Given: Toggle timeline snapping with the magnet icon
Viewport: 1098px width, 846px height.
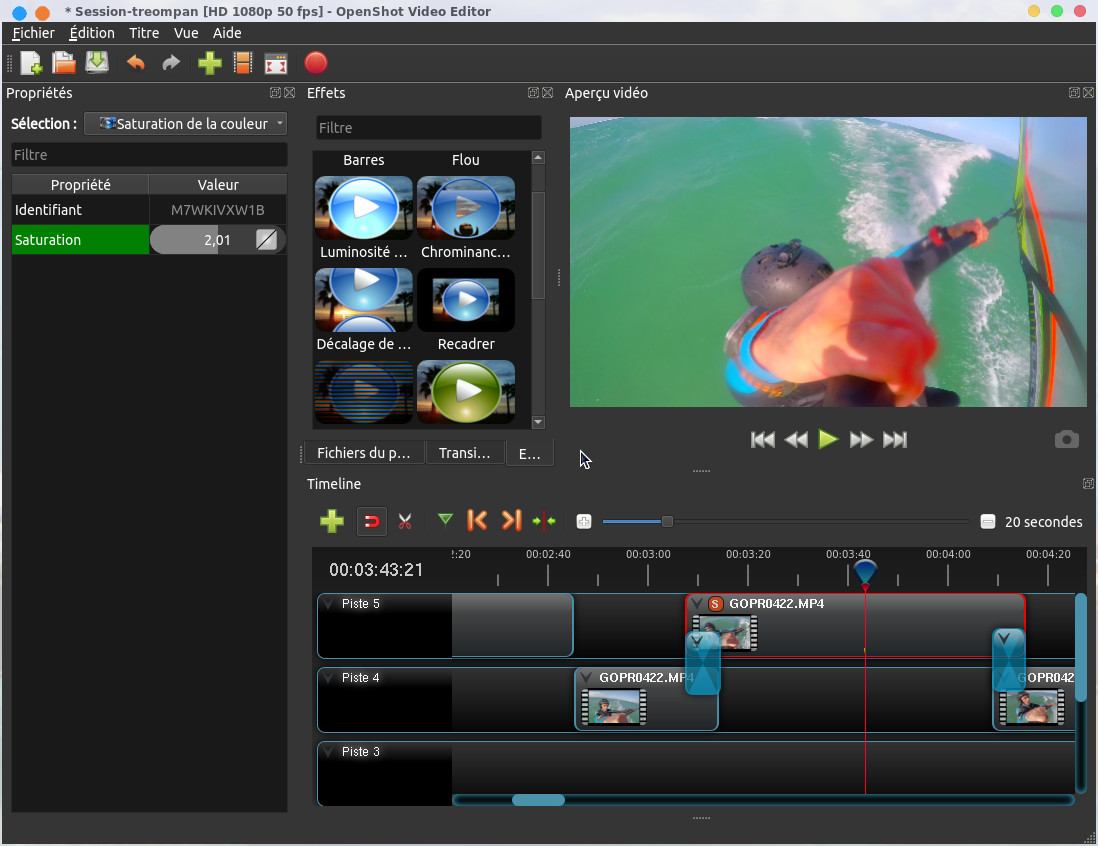Looking at the screenshot, I should (x=371, y=521).
